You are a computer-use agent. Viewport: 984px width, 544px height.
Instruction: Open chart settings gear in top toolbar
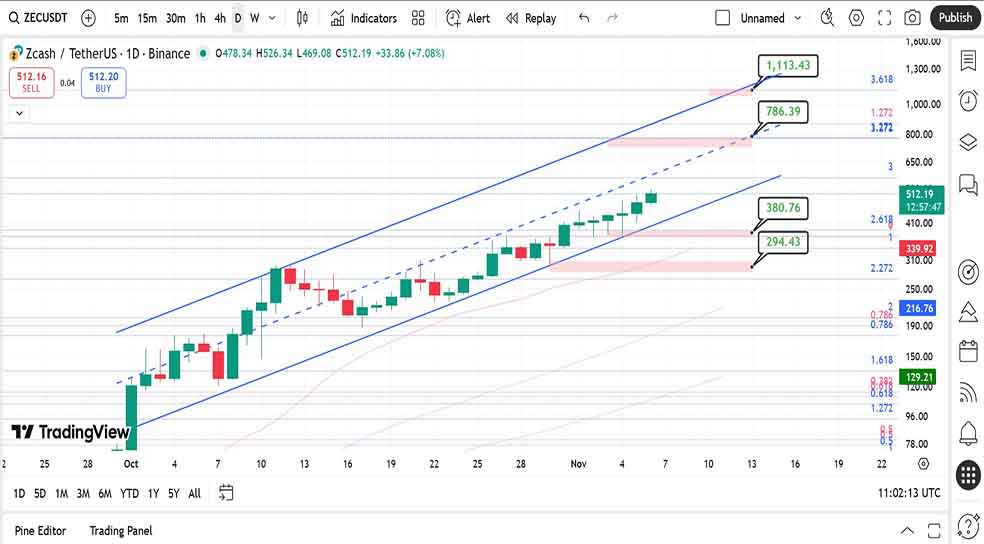856,18
